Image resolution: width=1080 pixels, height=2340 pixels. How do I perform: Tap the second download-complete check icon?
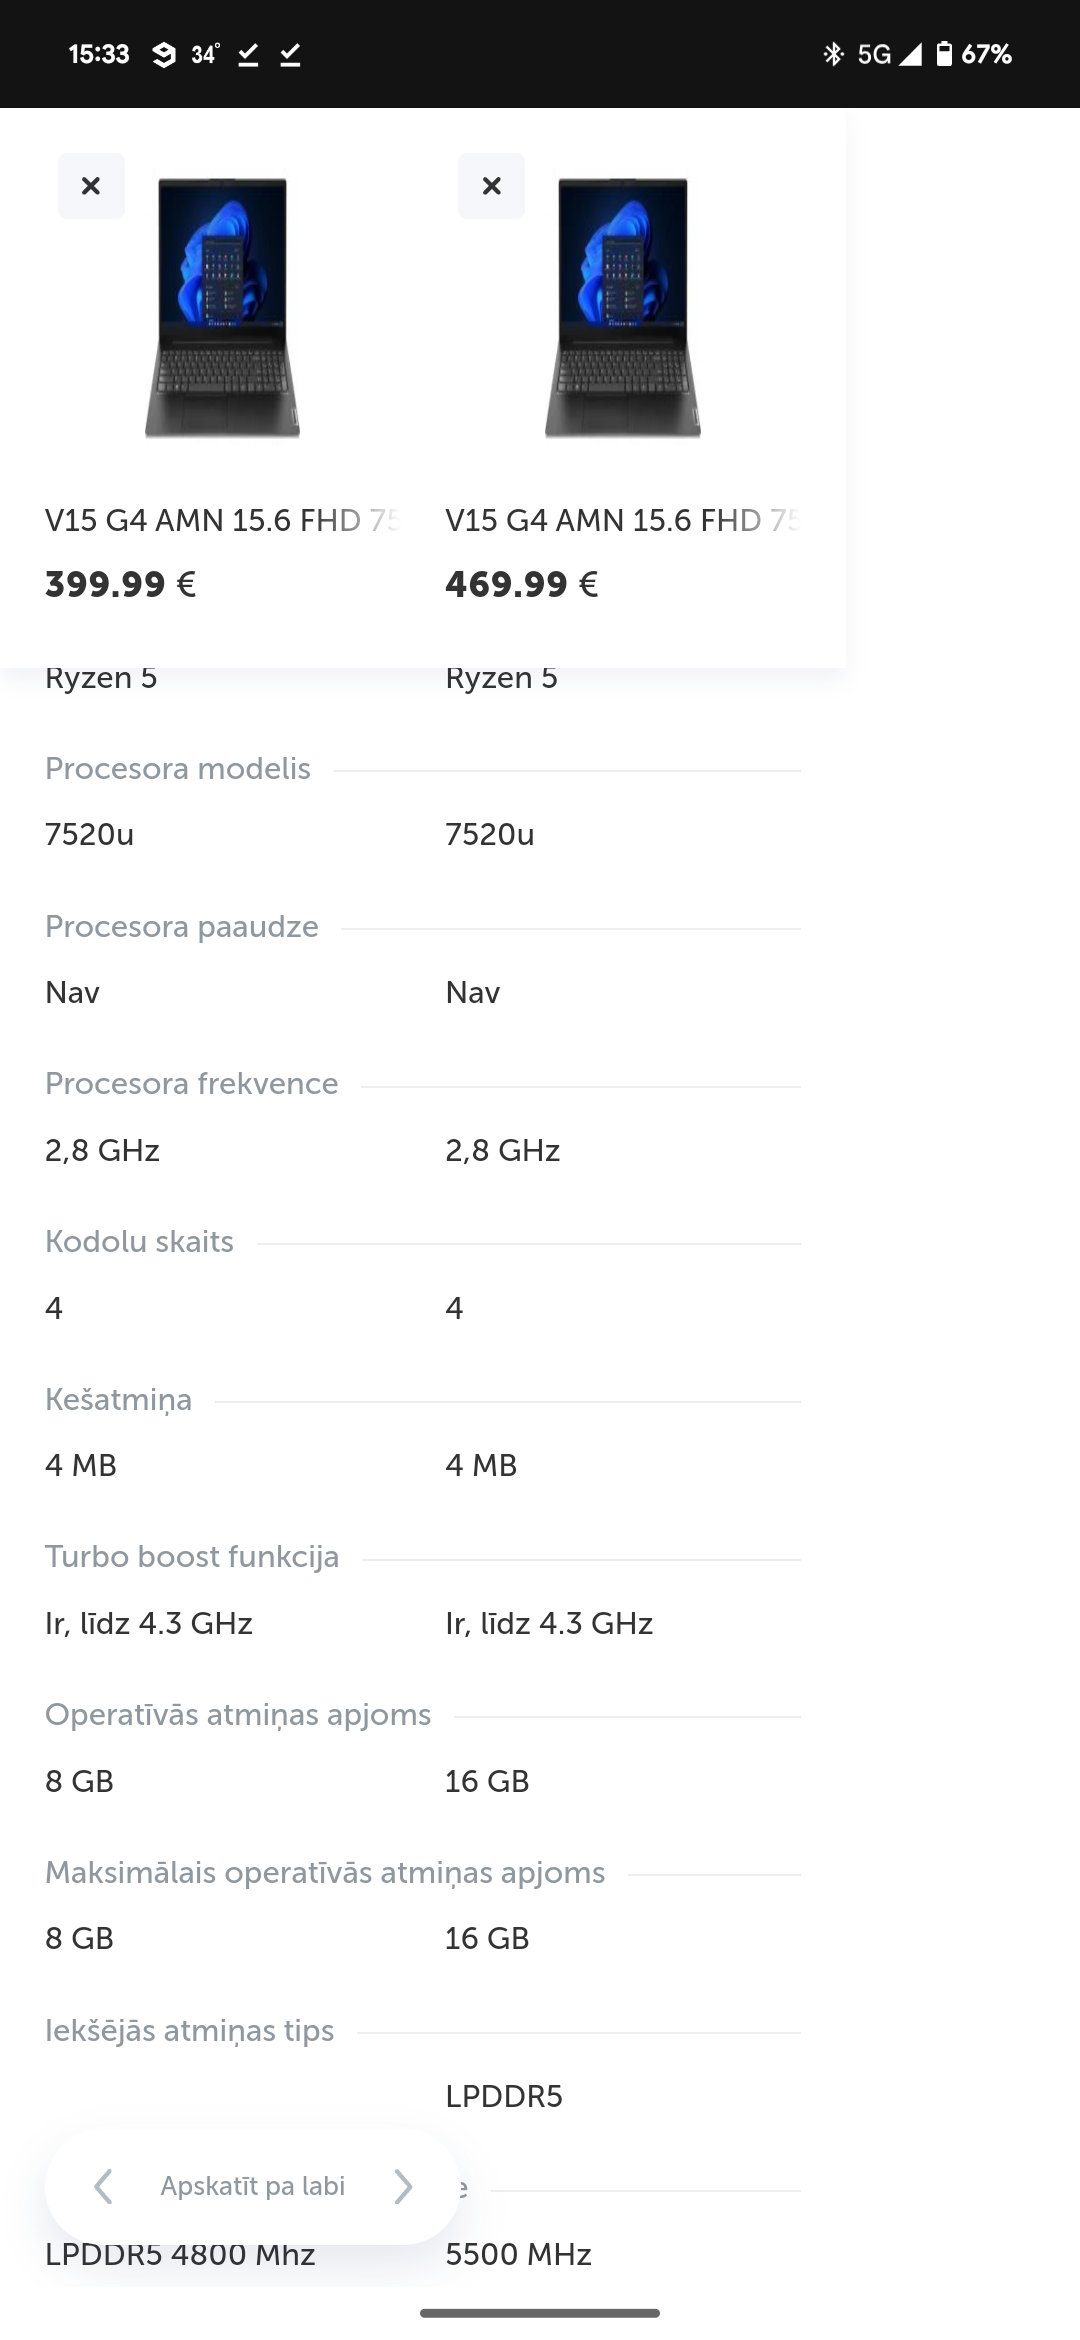290,54
